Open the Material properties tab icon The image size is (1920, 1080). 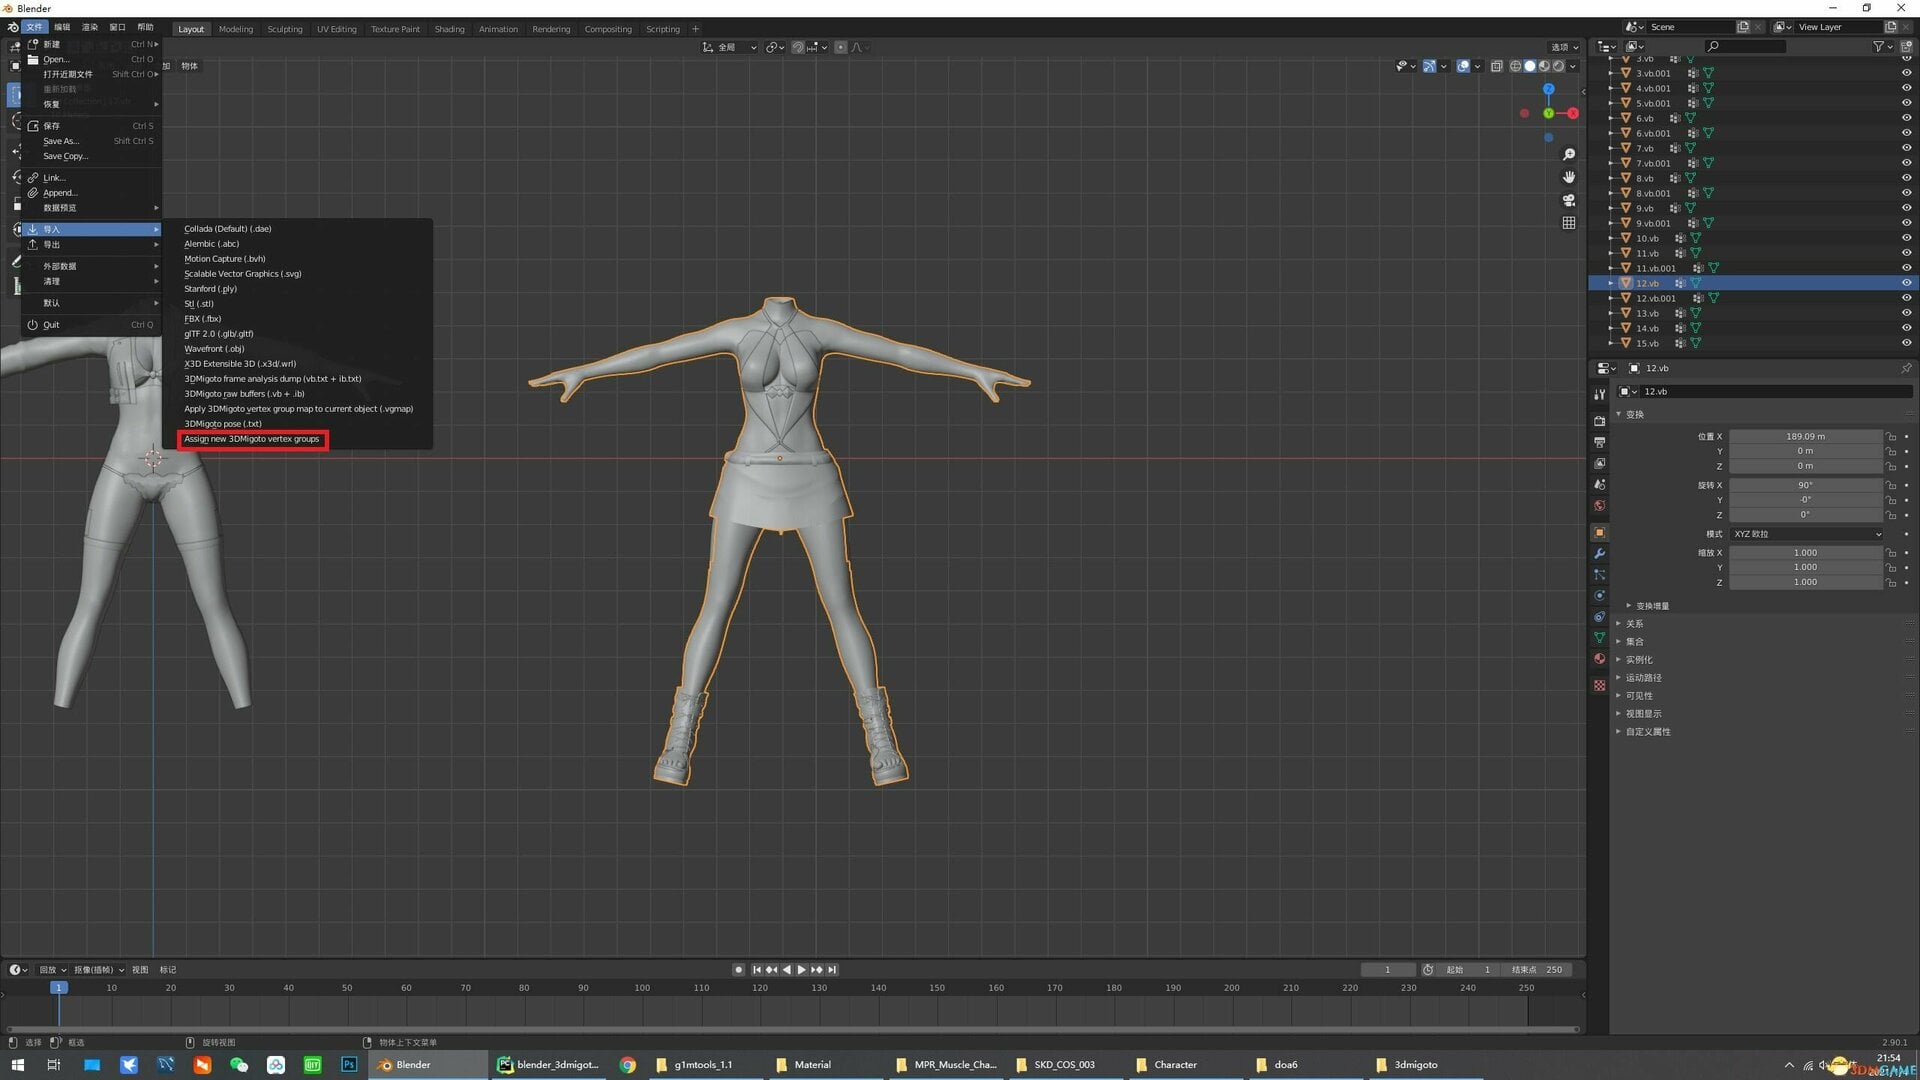(x=1599, y=659)
